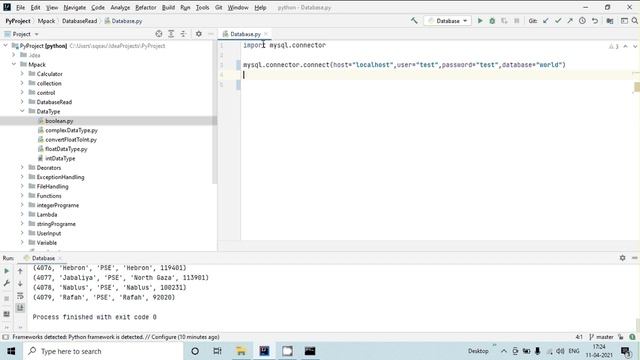Click the Git commit checkmark icon

coord(558,21)
